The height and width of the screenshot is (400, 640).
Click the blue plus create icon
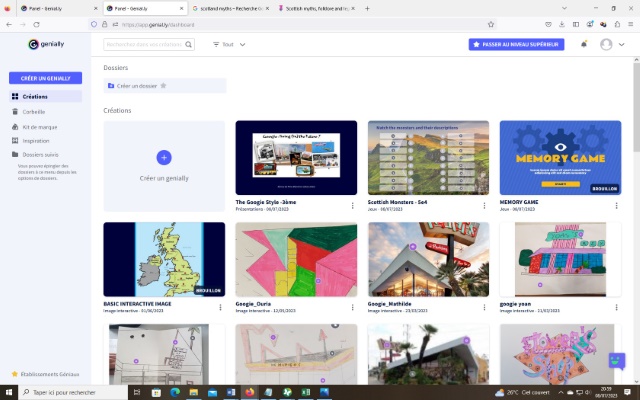(x=164, y=157)
